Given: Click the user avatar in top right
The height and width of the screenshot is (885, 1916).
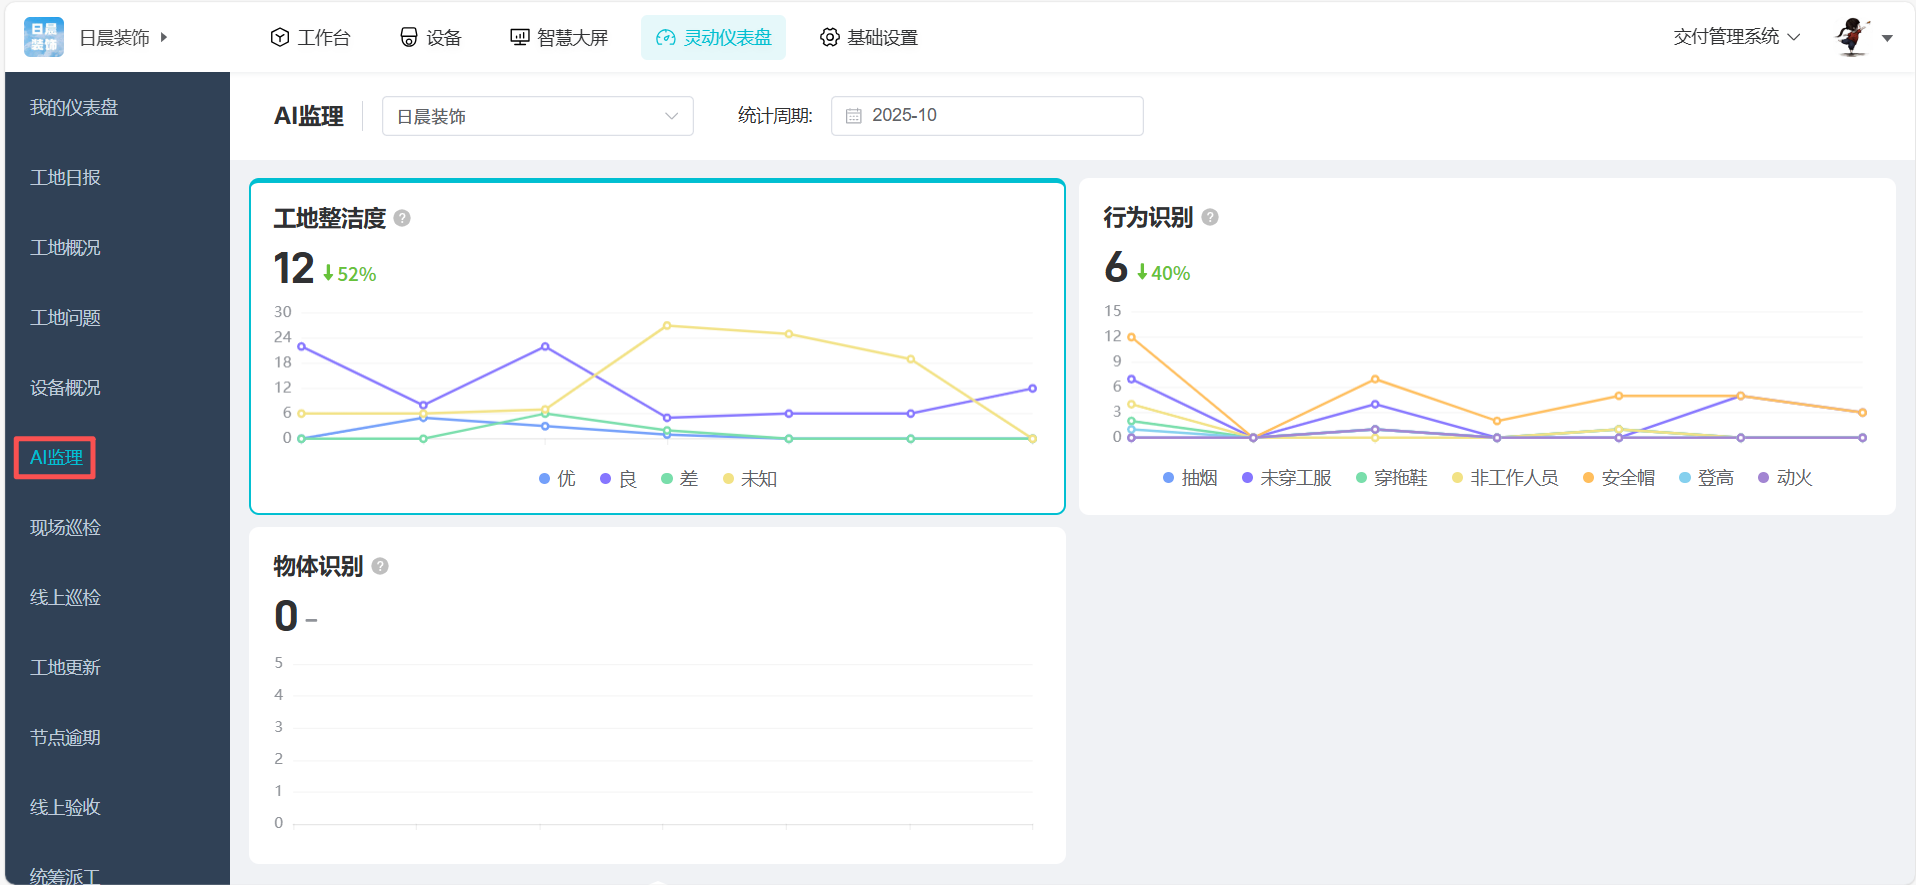Looking at the screenshot, I should (x=1852, y=37).
